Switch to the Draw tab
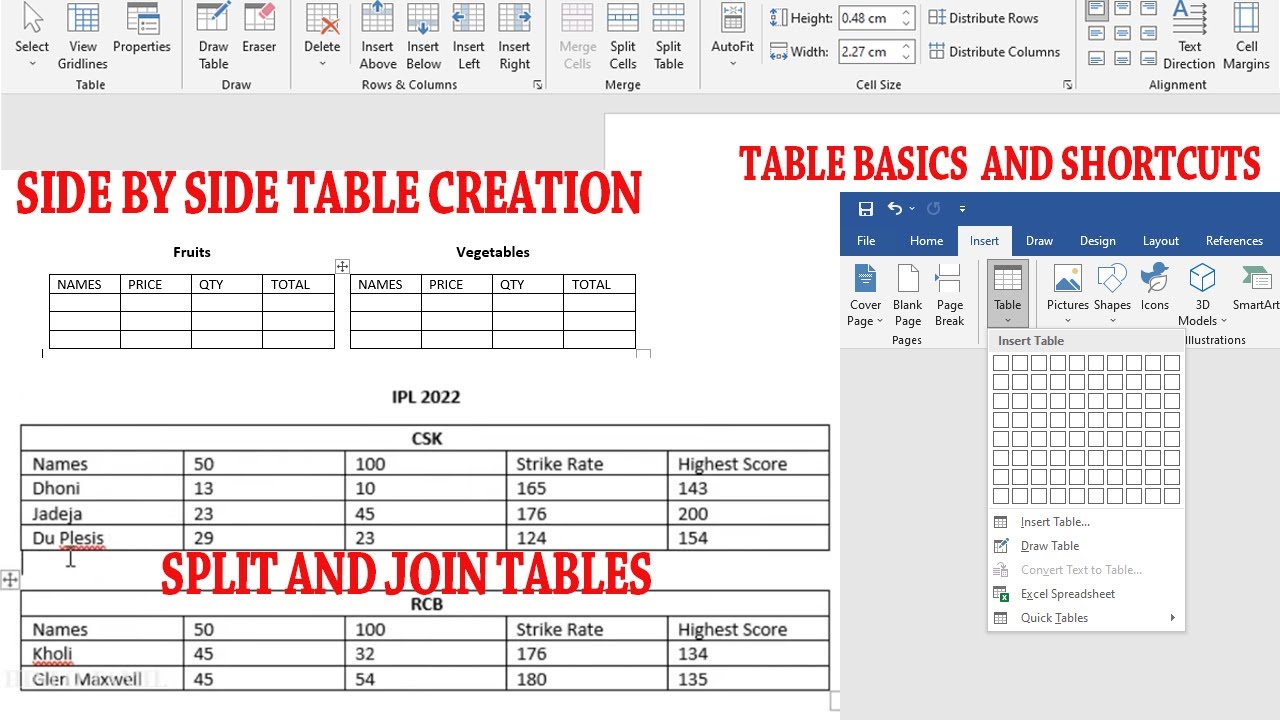This screenshot has height=720, width=1280. pyautogui.click(x=1039, y=241)
